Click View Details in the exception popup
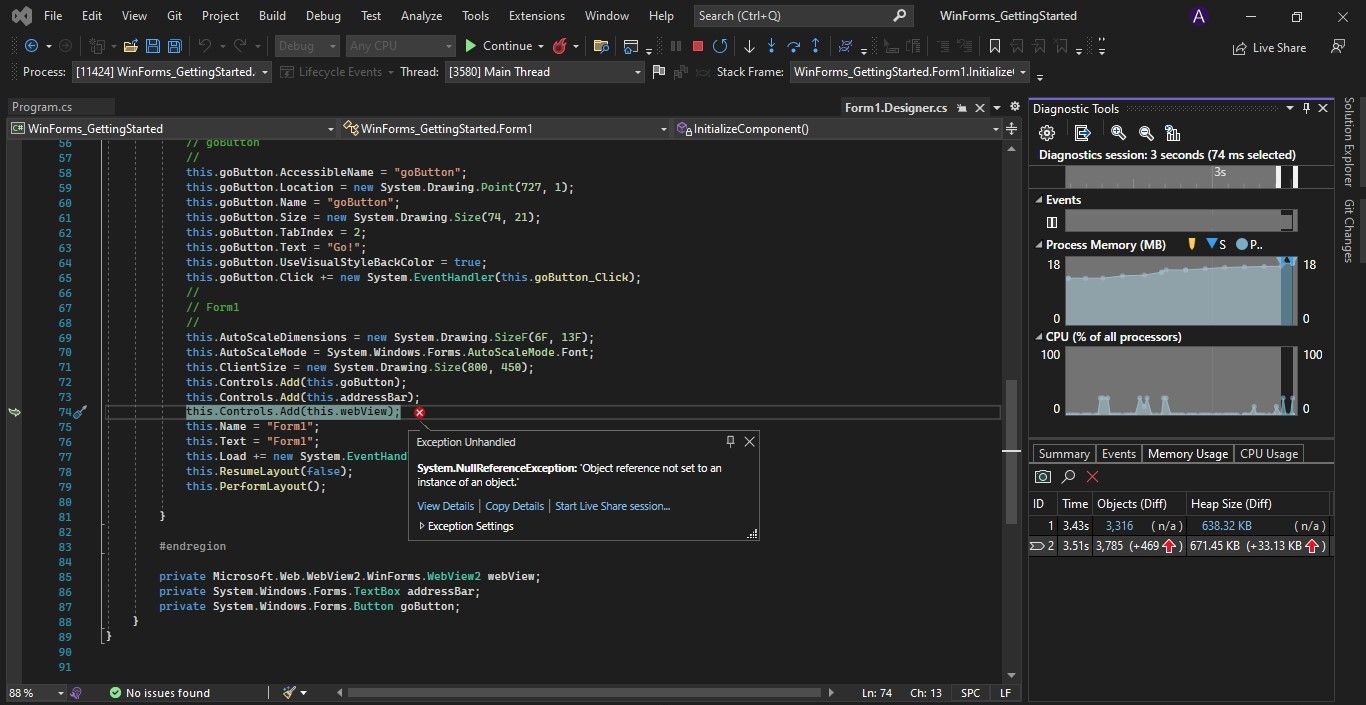This screenshot has height=705, width=1366. [446, 506]
